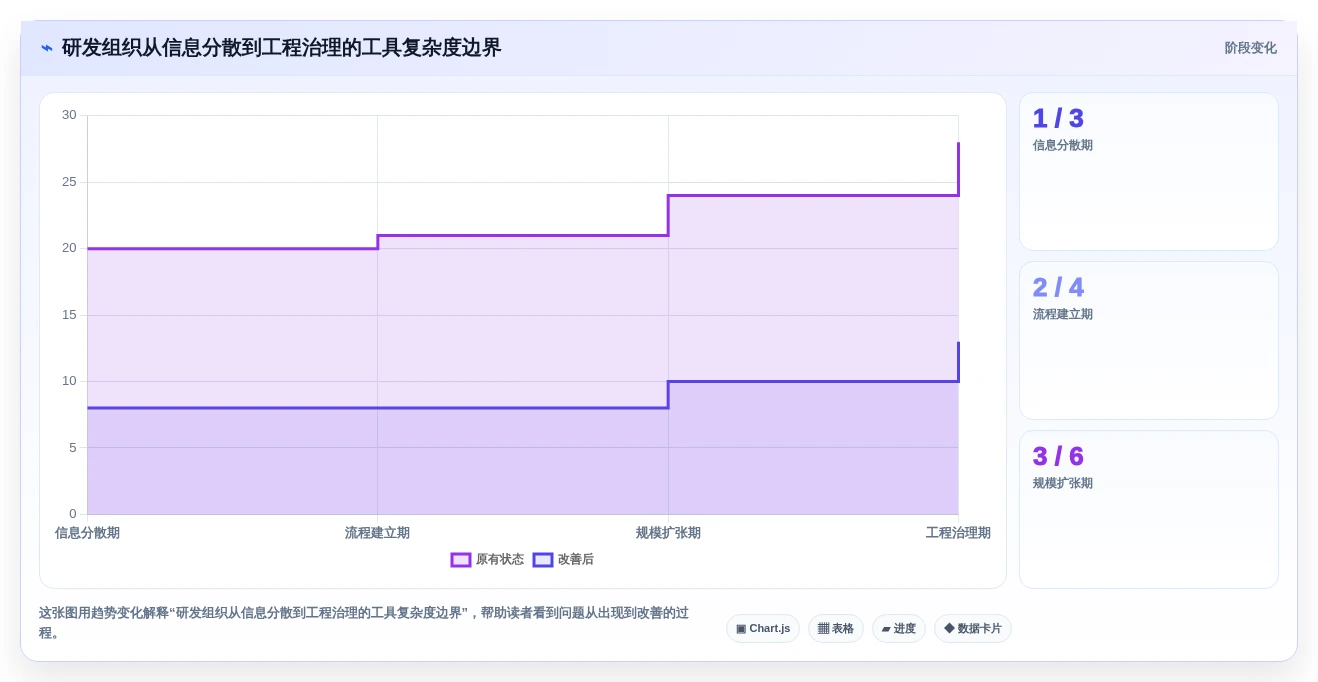
Task: Click the 原有状态 legend text
Action: coord(500,560)
